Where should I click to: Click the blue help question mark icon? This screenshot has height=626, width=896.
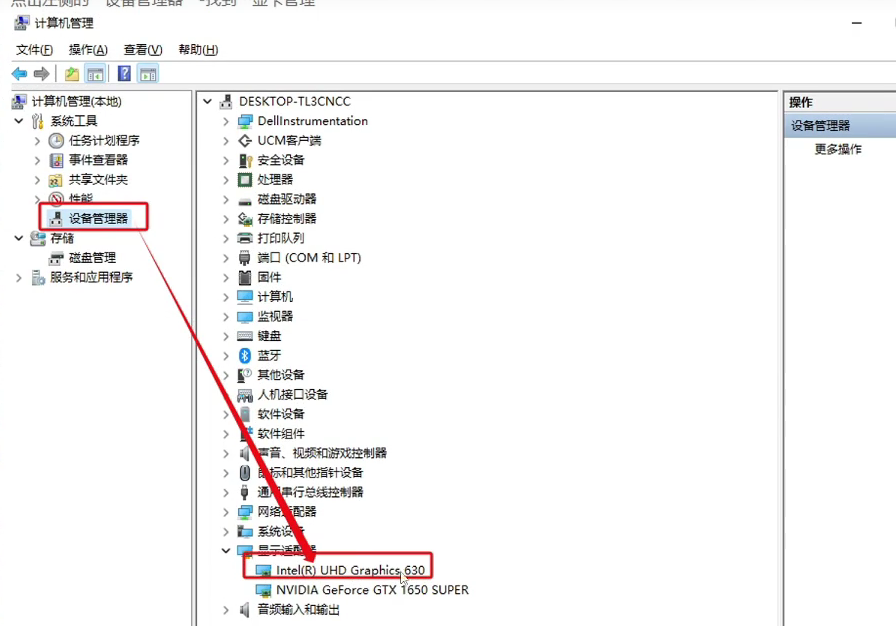click(124, 74)
